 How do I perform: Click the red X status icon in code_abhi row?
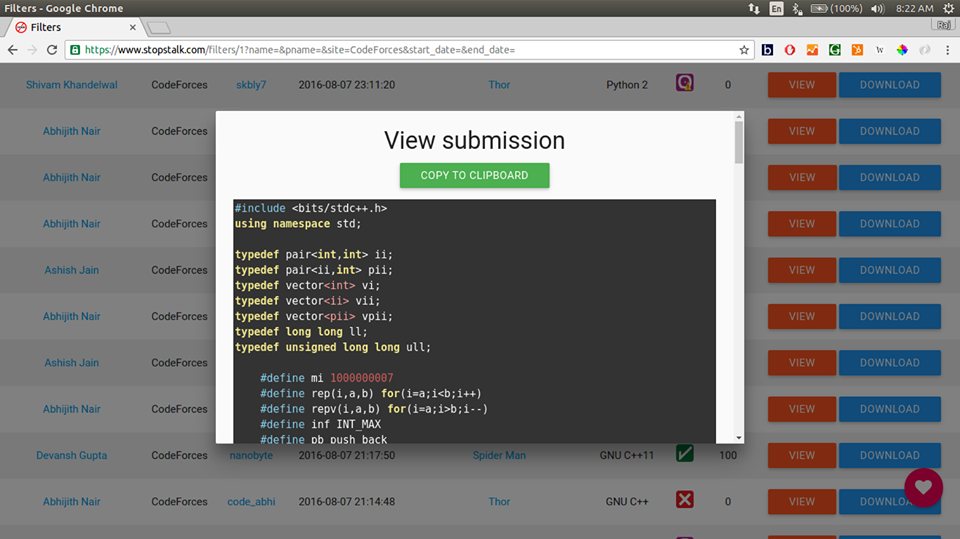(x=684, y=499)
